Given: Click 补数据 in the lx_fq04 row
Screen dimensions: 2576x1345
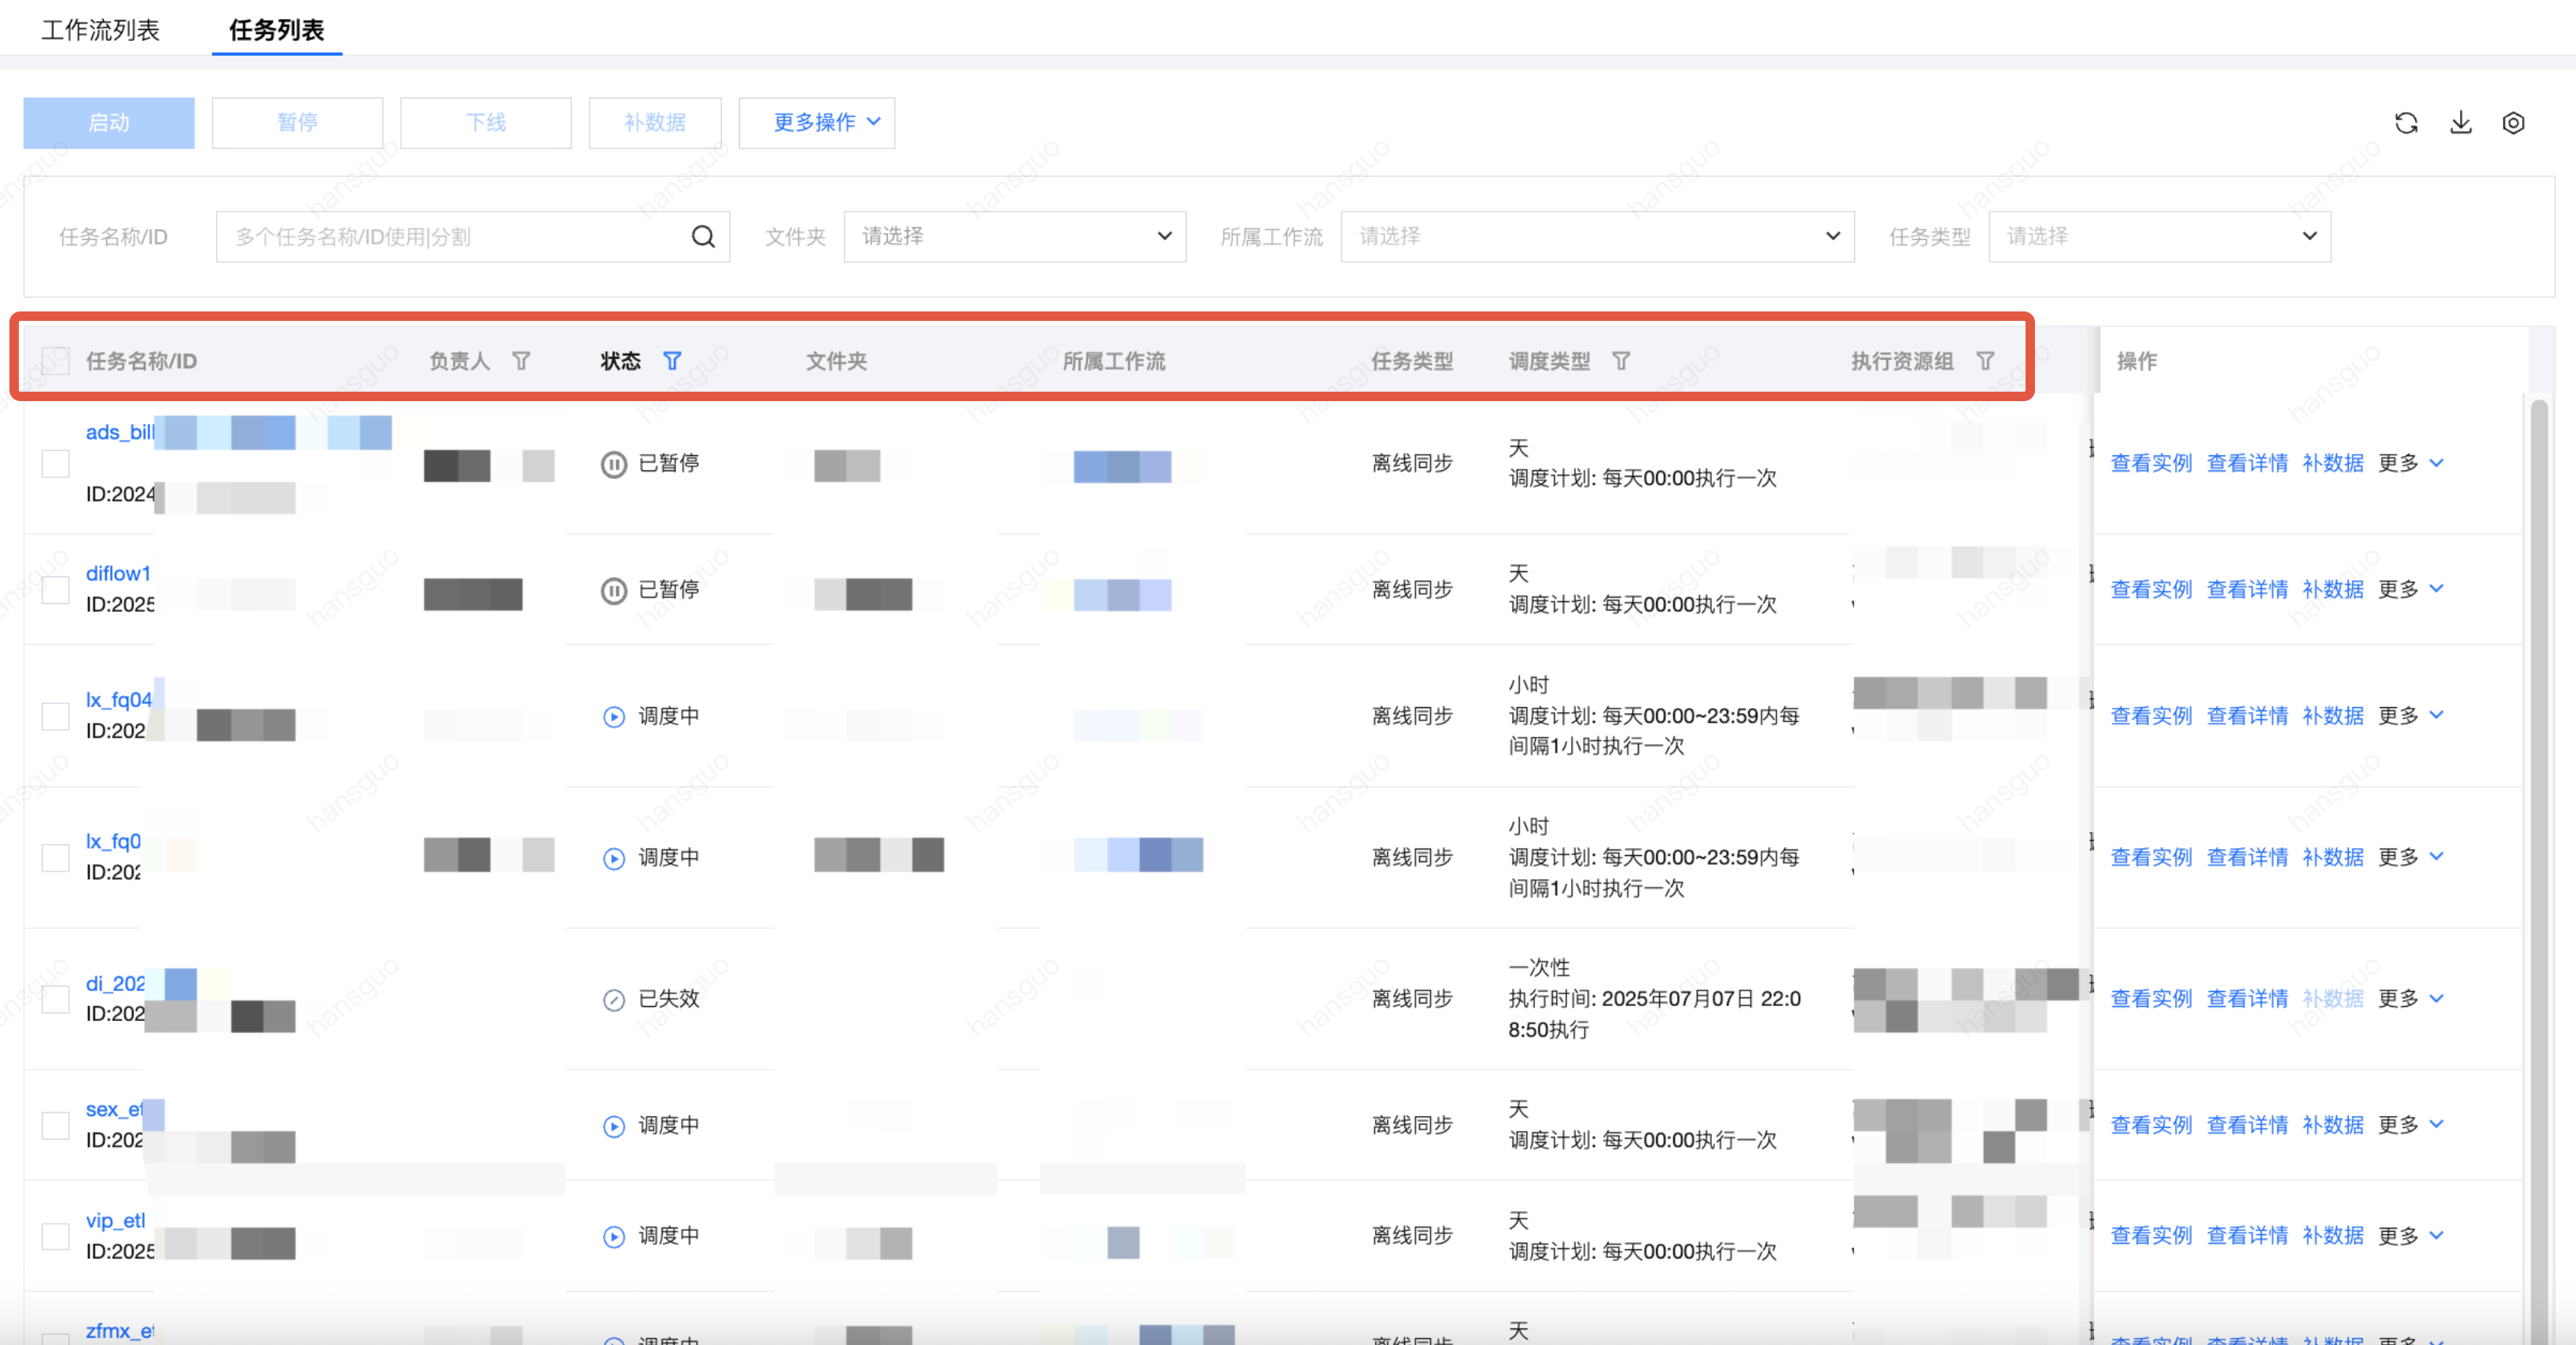Looking at the screenshot, I should click(2333, 715).
